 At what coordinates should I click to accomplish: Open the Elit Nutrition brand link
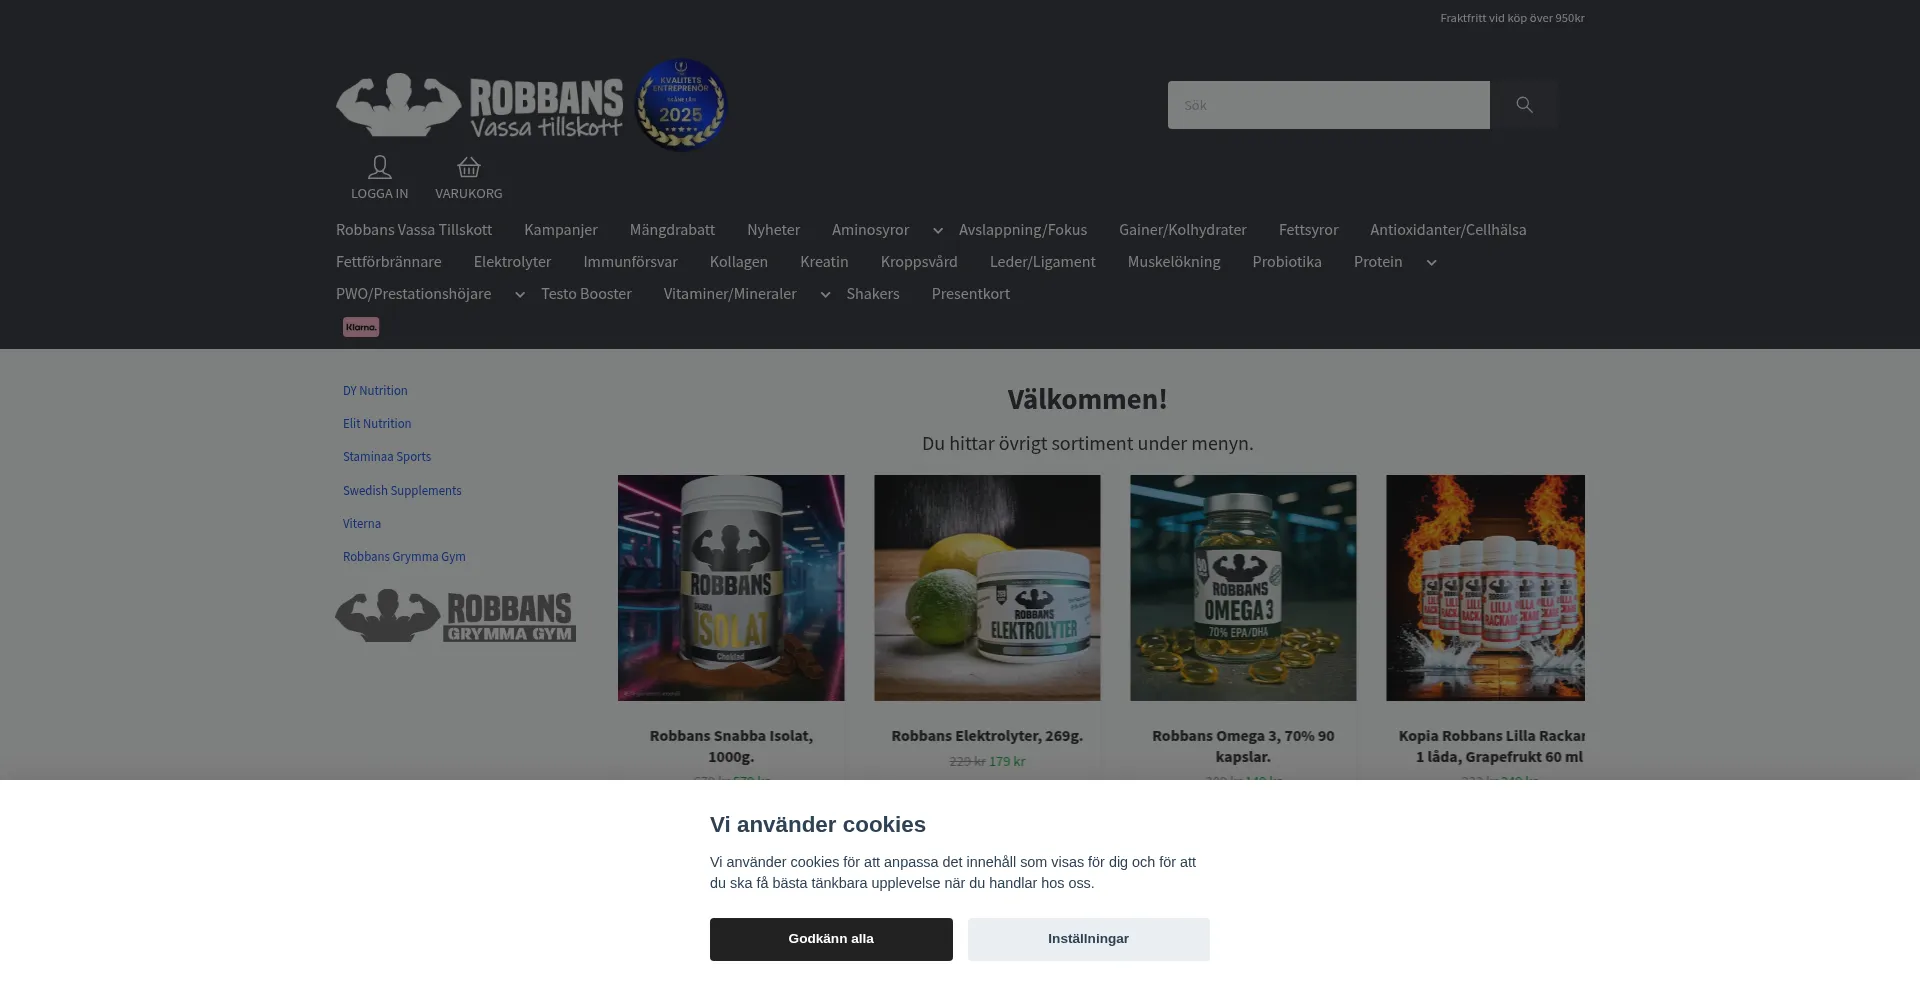377,424
